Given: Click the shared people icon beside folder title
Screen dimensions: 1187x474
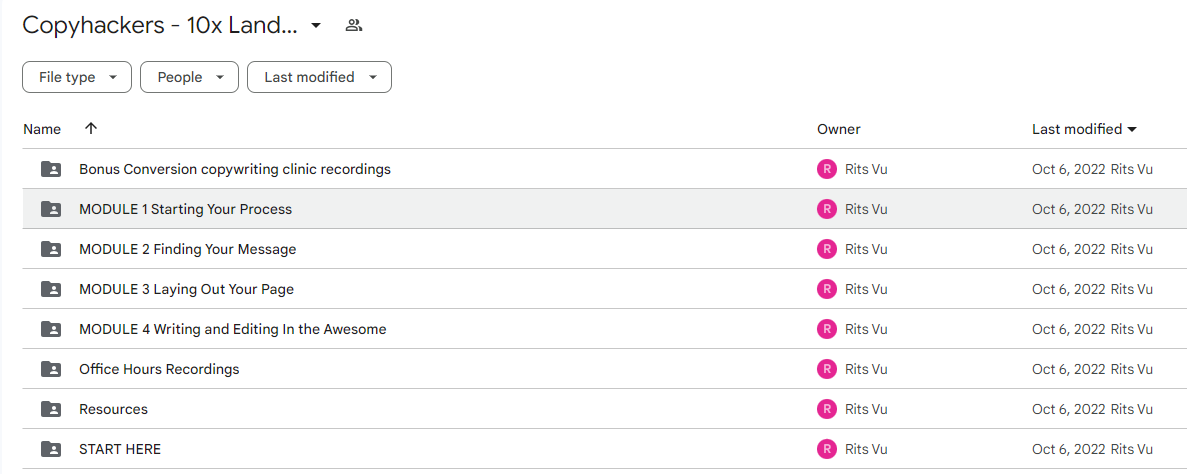Looking at the screenshot, I should coord(354,25).
